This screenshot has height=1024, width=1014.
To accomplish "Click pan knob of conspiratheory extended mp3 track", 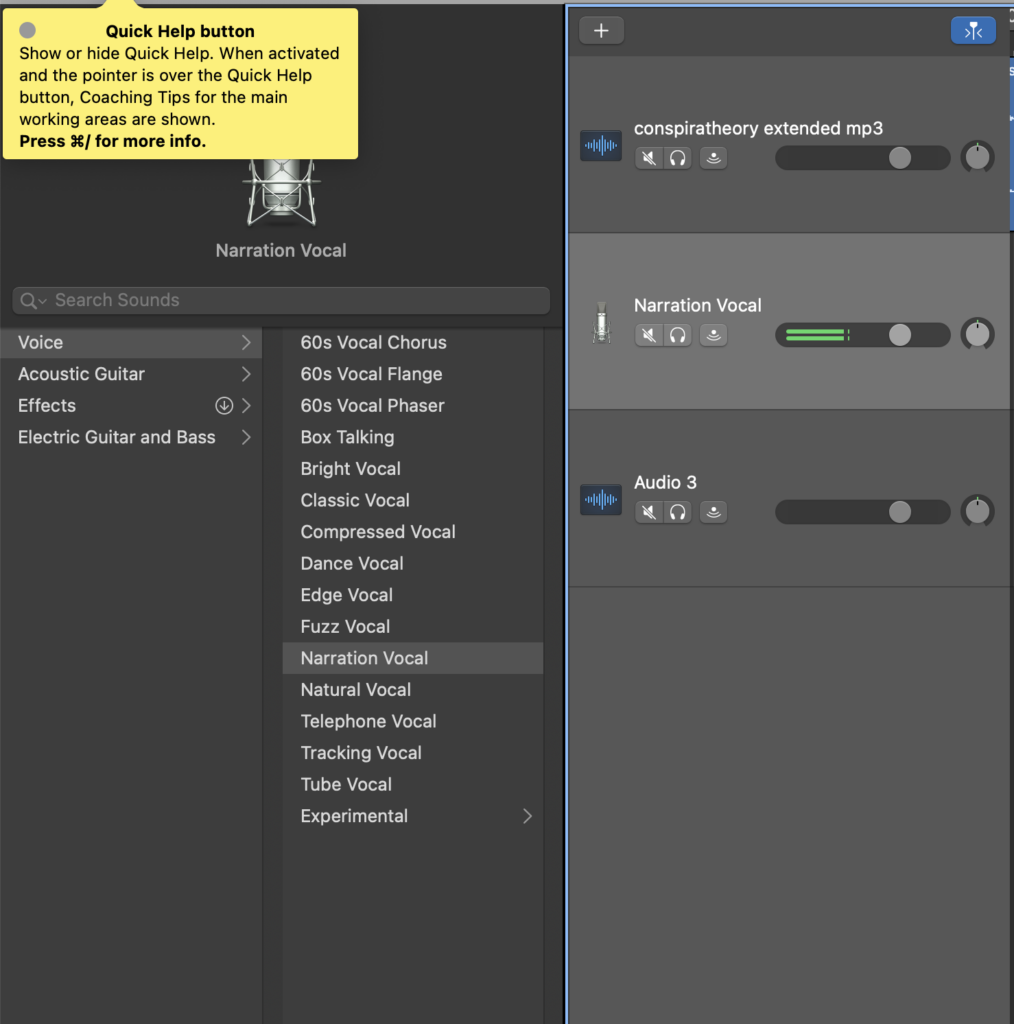I will [x=977, y=157].
